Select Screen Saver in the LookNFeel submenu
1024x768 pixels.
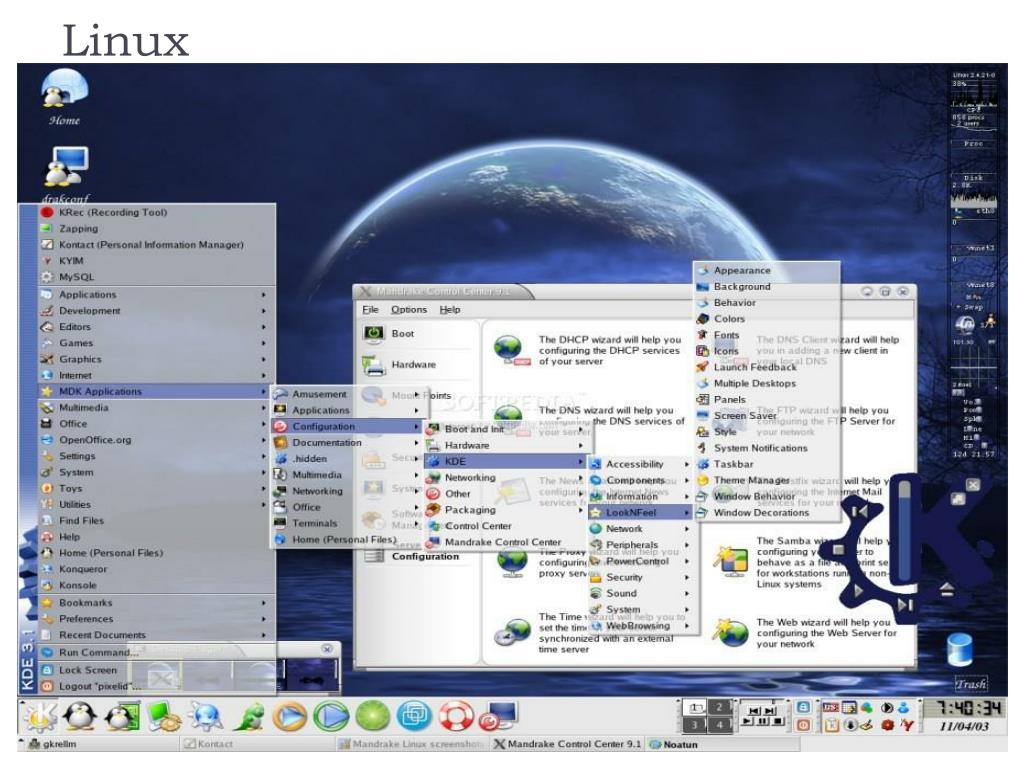[767, 415]
